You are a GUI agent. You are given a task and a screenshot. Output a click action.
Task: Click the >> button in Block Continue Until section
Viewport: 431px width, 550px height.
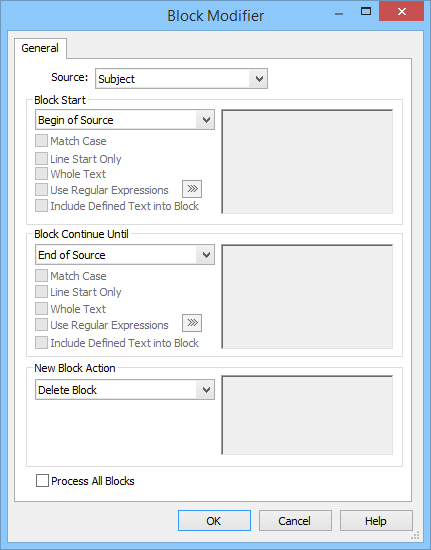click(192, 323)
